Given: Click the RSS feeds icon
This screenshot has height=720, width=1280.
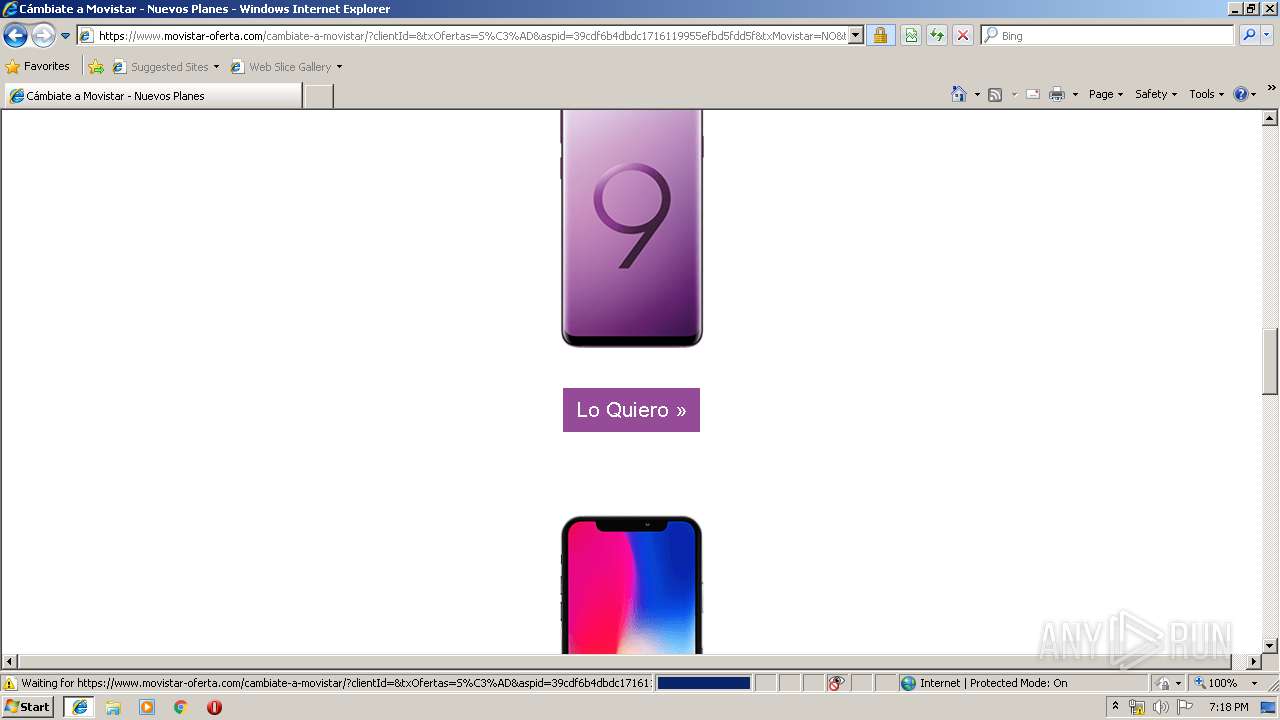Looking at the screenshot, I should tap(995, 94).
